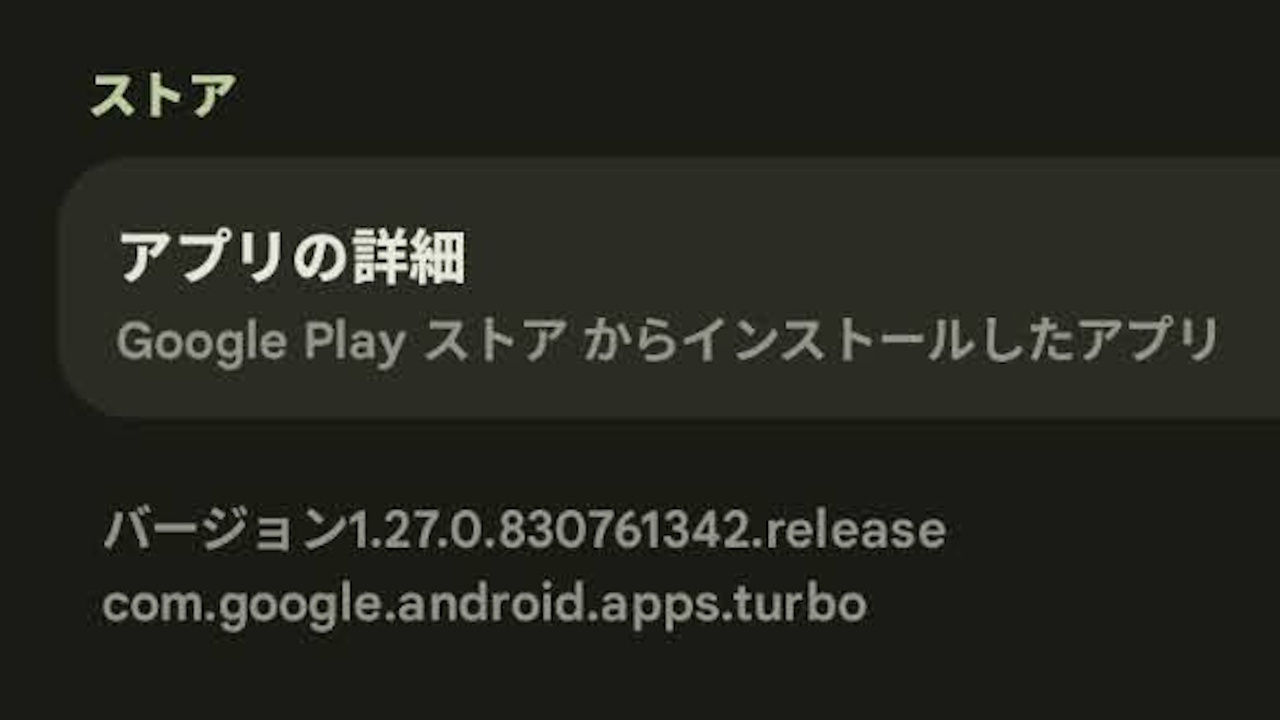The image size is (1280, 720).
Task: Click the com.google.android.apps.turbo package name
Action: (x=484, y=605)
